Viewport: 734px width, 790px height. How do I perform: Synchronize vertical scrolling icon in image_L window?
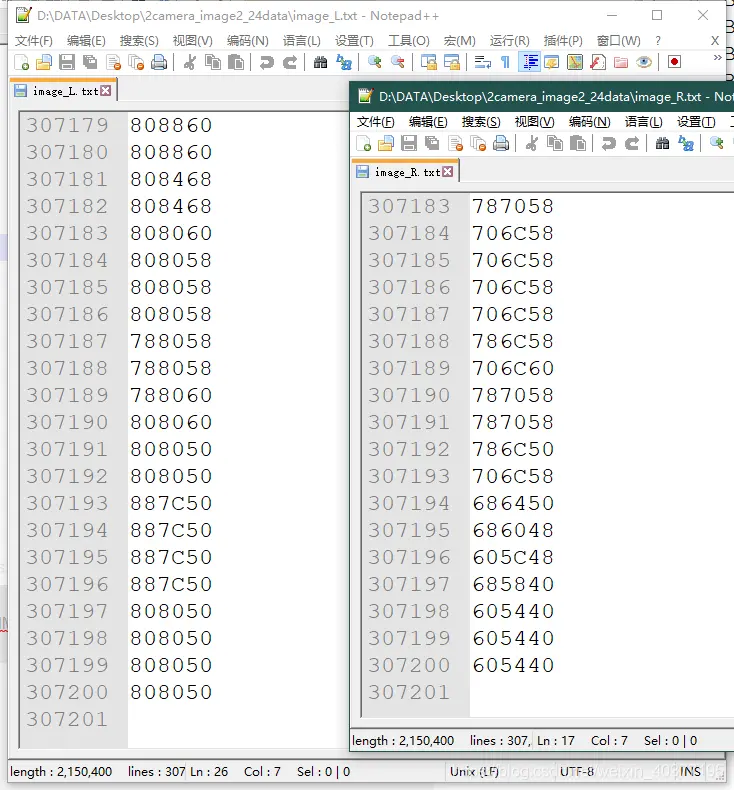[428, 62]
